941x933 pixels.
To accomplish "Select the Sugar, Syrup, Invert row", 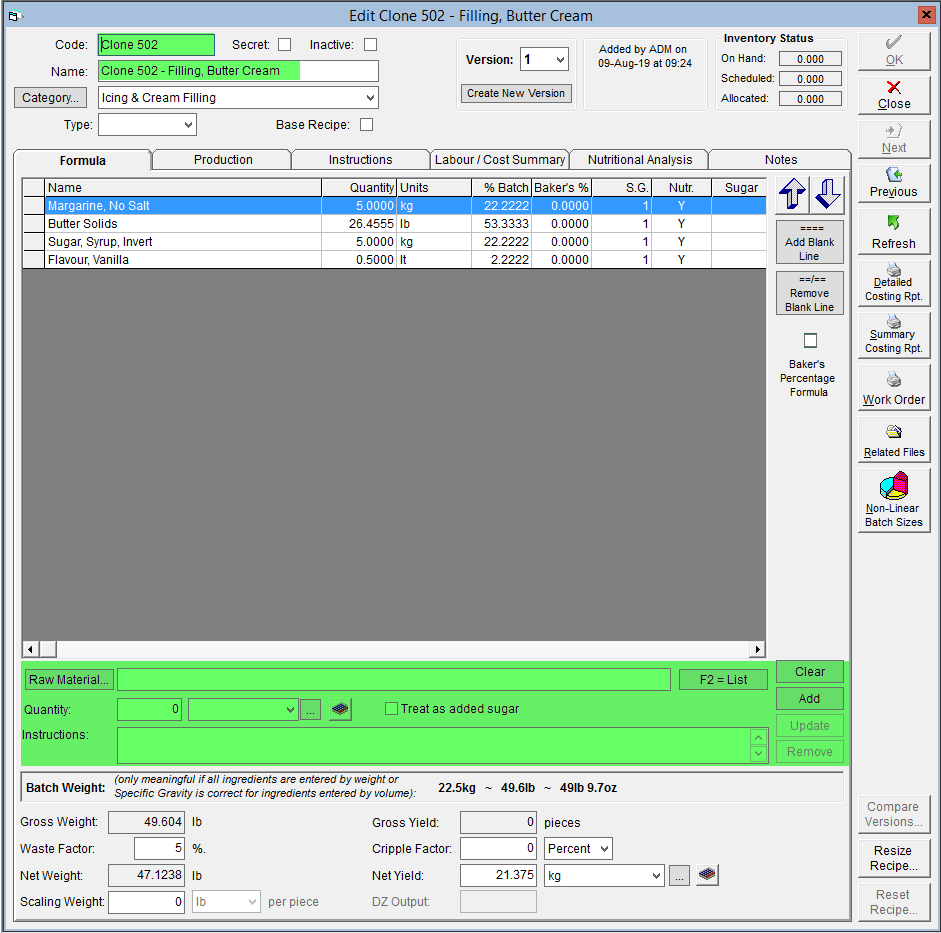I will click(394, 242).
